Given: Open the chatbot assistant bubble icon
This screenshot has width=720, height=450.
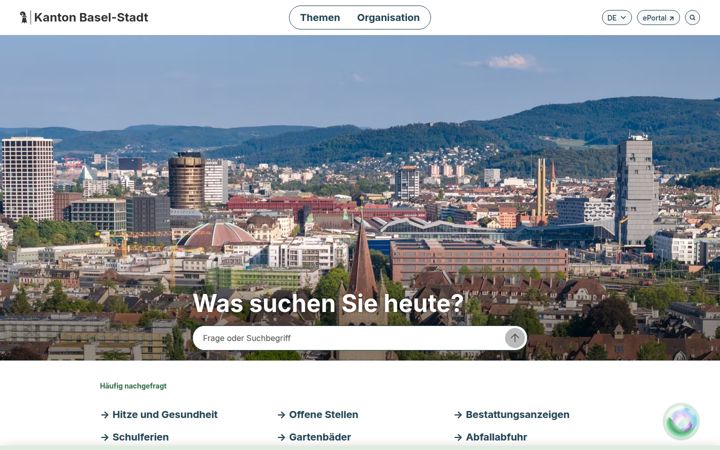Looking at the screenshot, I should pos(681,421).
